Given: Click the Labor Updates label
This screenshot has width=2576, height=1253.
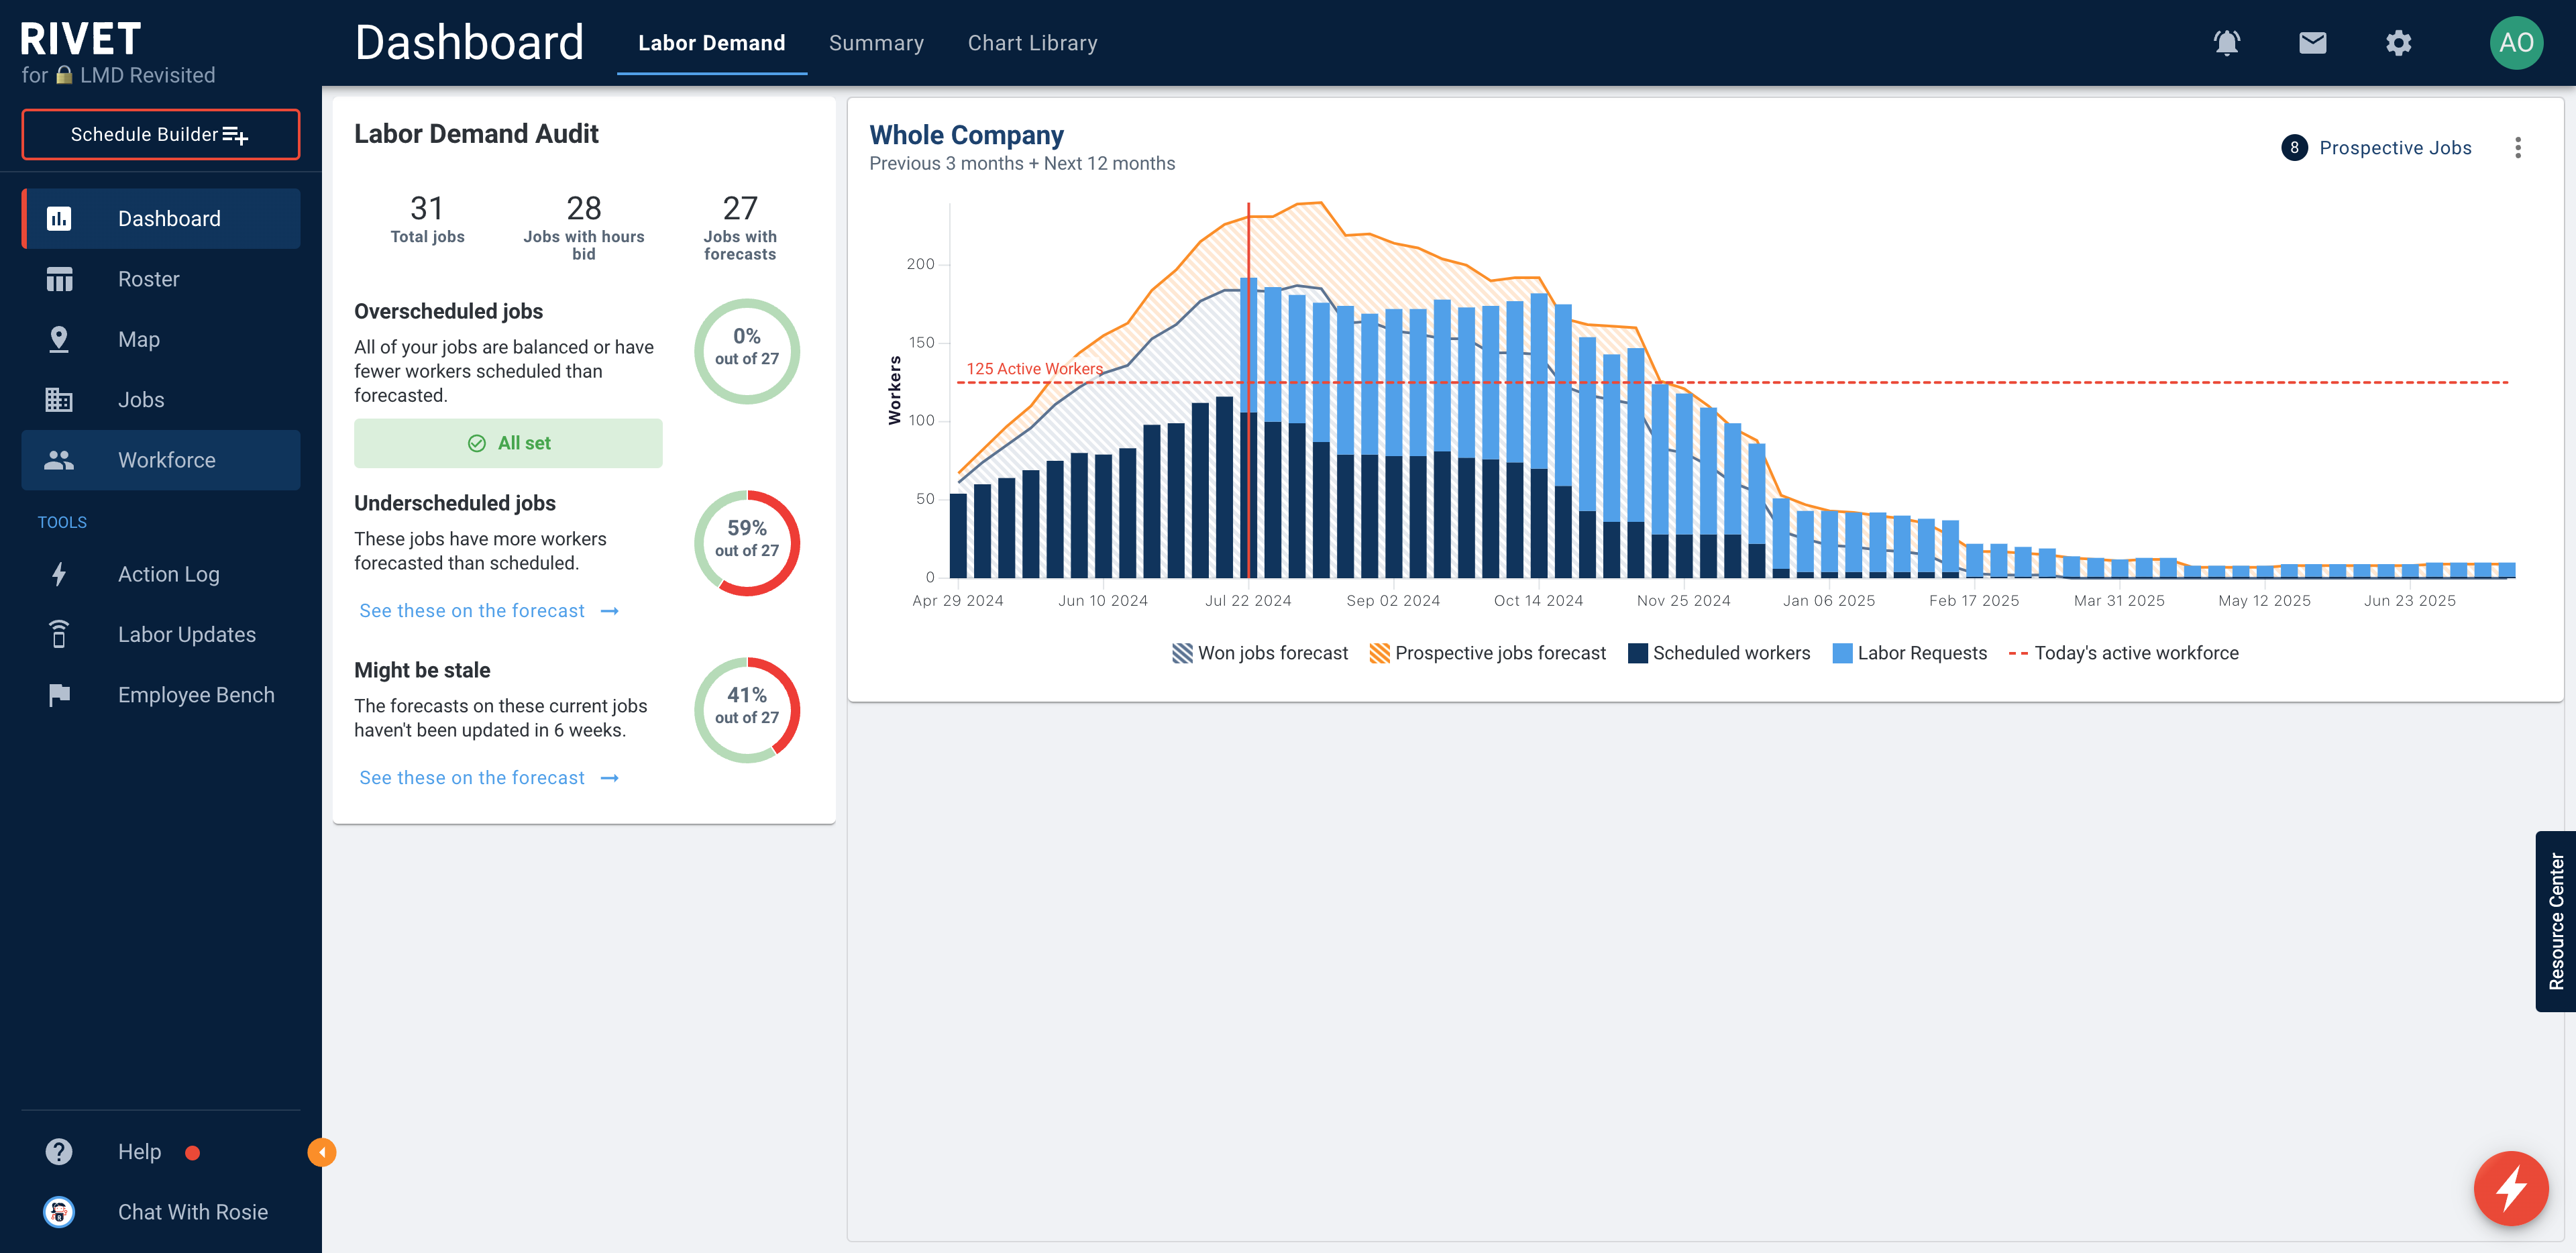Looking at the screenshot, I should (x=187, y=634).
